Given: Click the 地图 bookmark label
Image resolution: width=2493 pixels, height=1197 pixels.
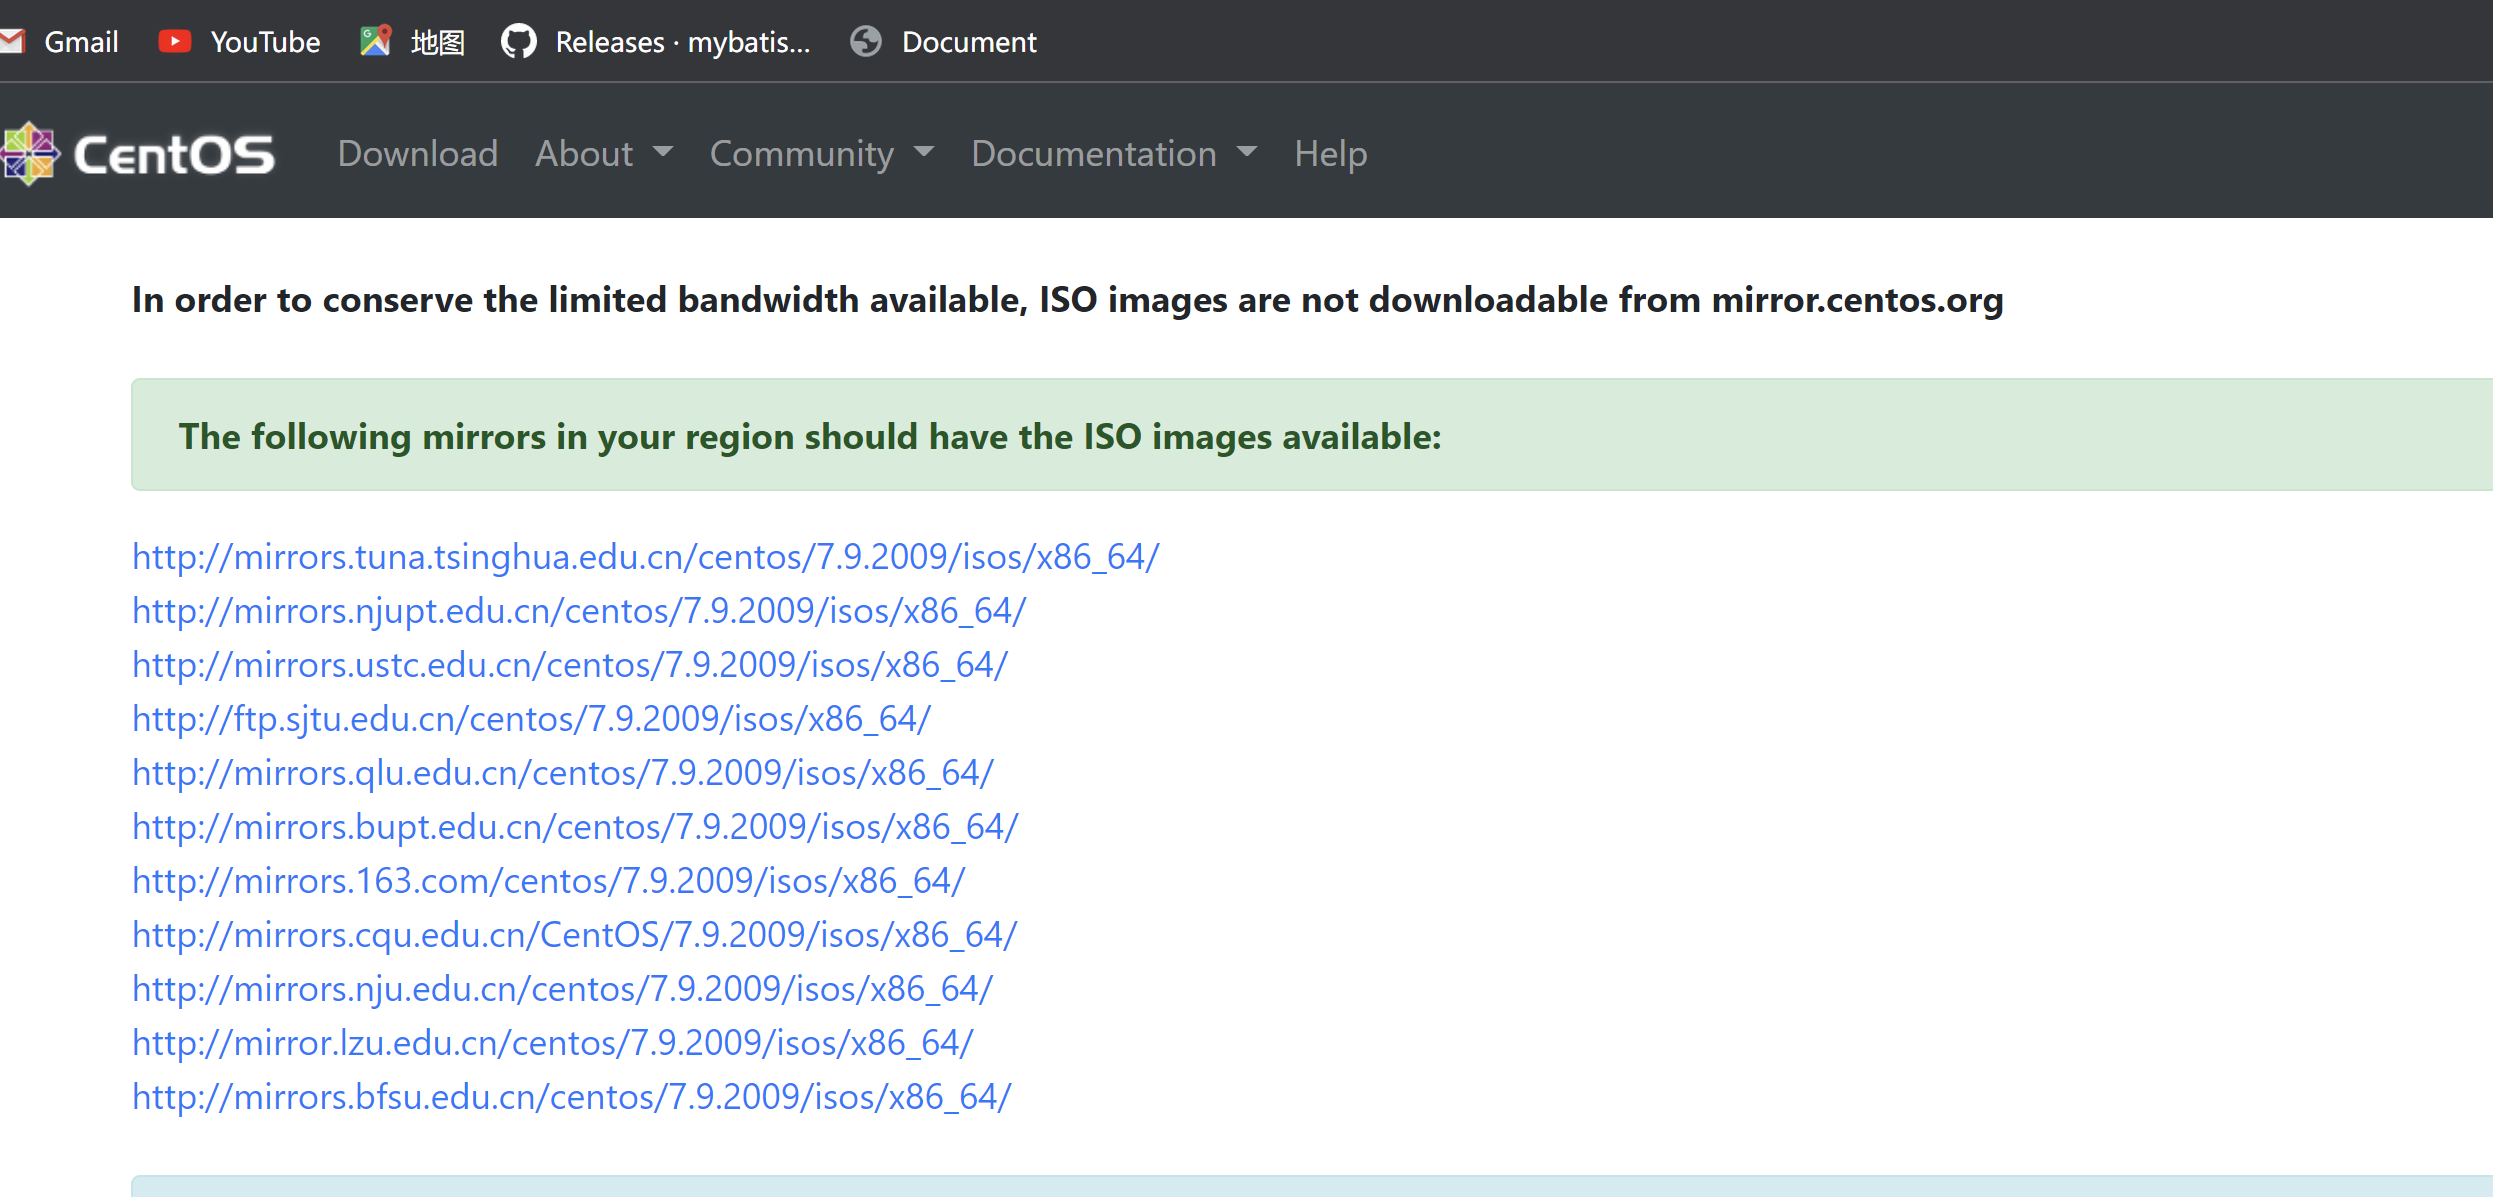Looking at the screenshot, I should tap(438, 42).
